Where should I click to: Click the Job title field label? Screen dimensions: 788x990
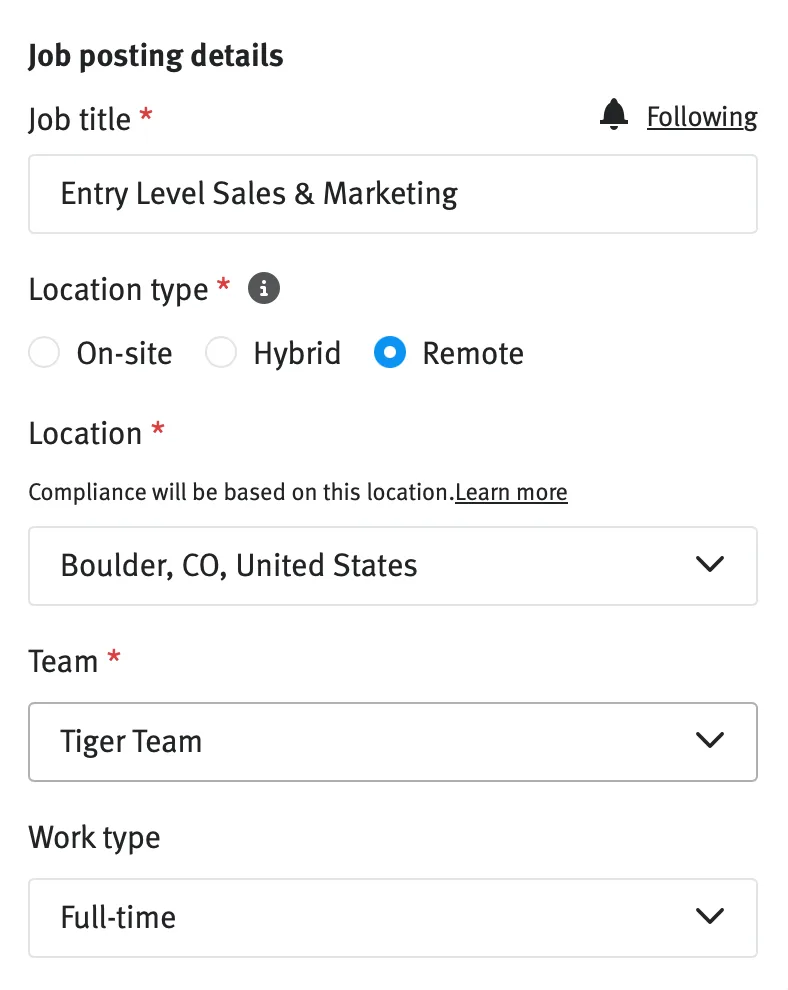pos(80,119)
